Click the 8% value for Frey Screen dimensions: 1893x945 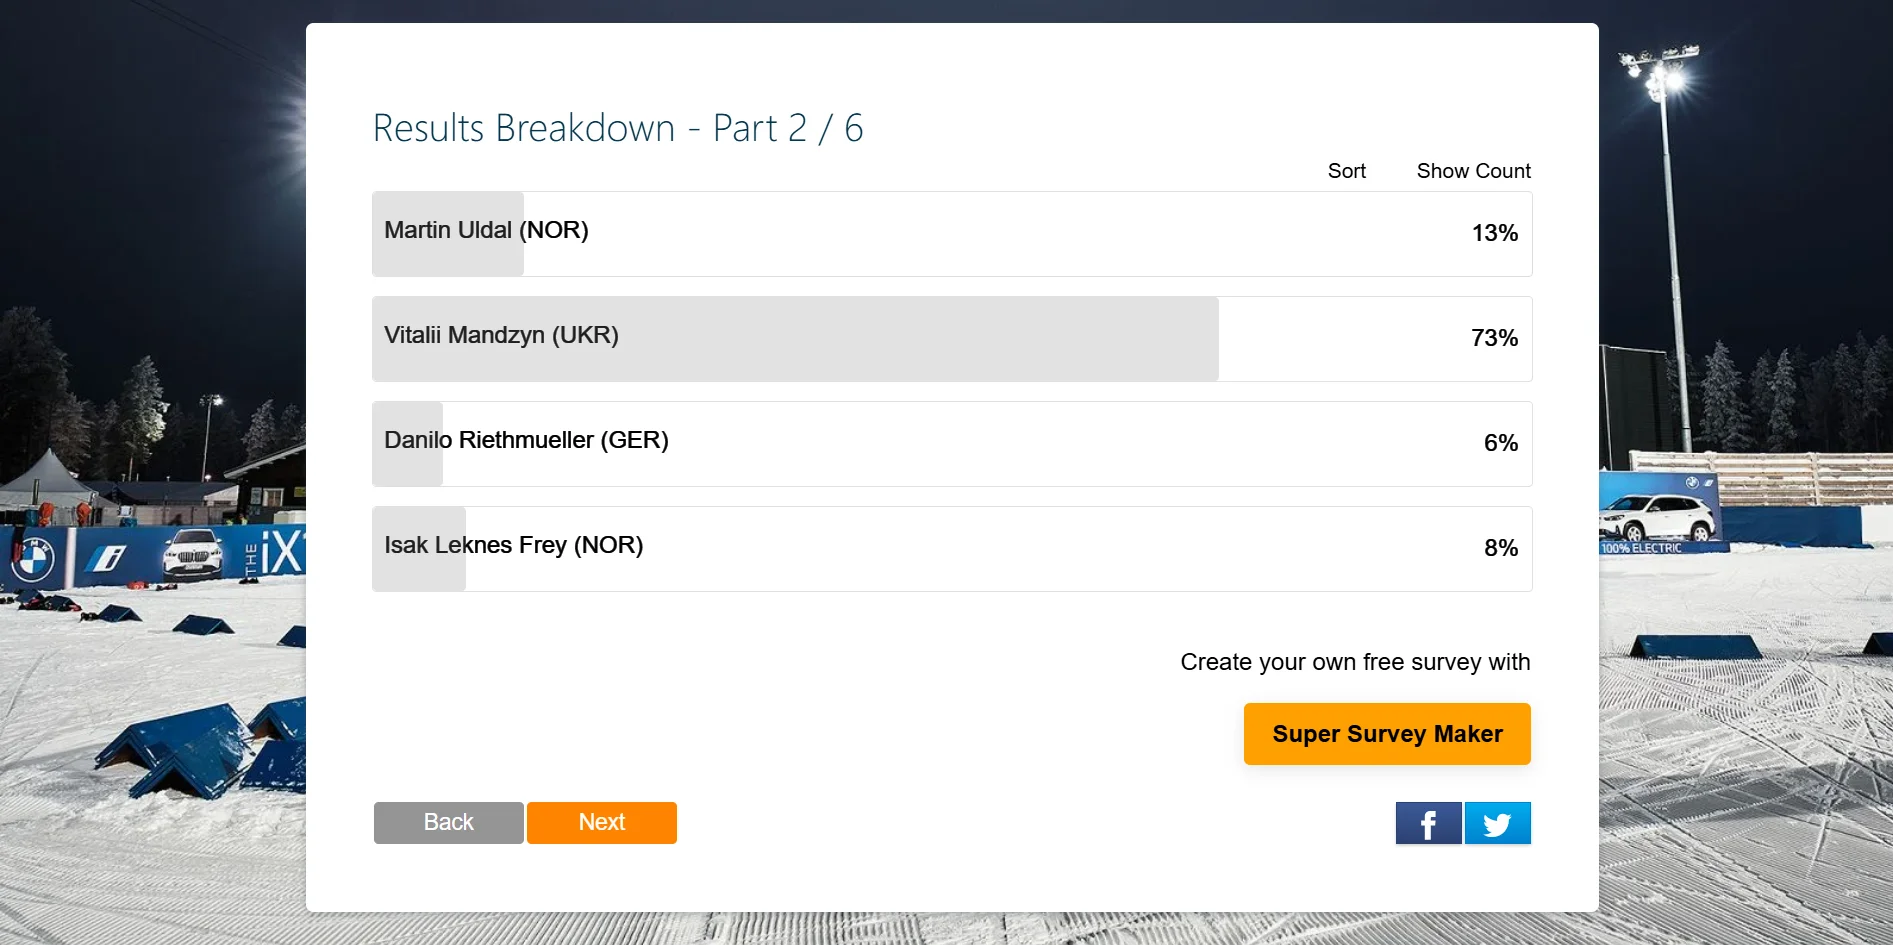[1500, 548]
